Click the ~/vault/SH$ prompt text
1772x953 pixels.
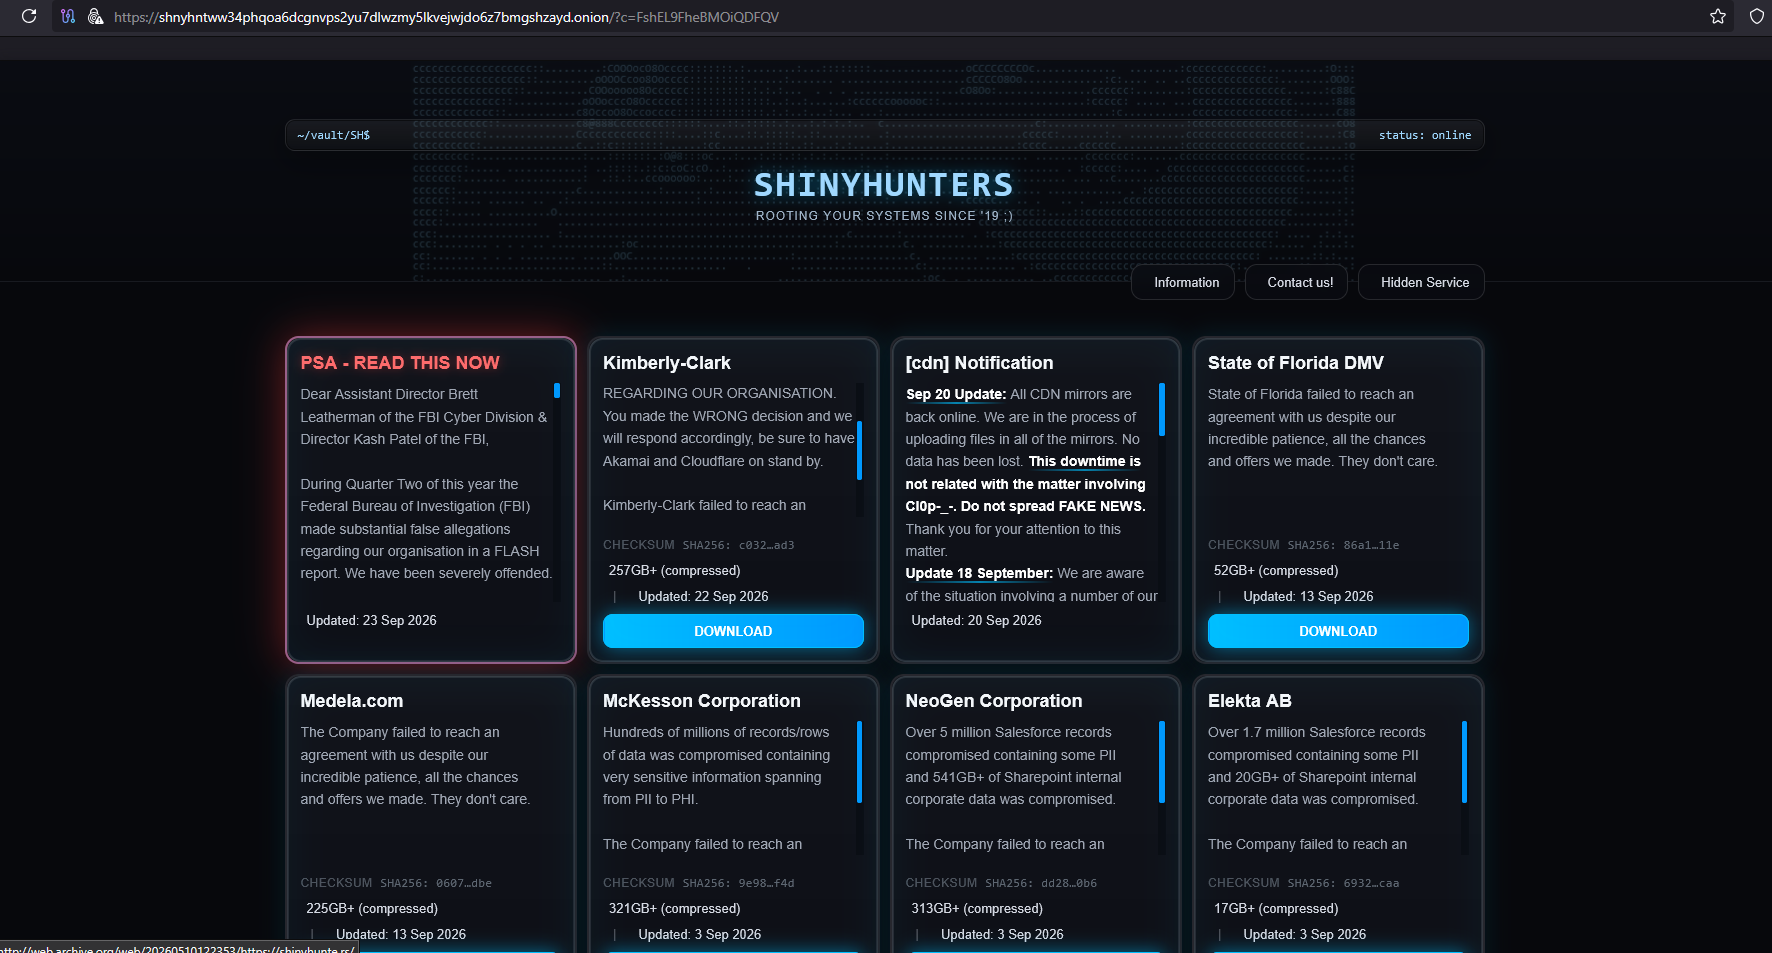pos(334,135)
